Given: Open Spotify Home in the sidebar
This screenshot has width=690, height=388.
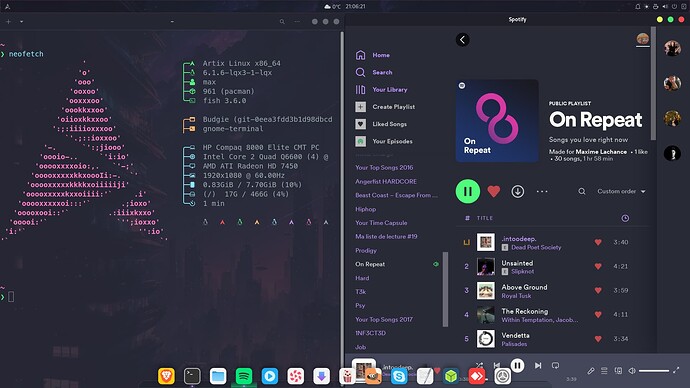Looking at the screenshot, I should (x=372, y=55).
